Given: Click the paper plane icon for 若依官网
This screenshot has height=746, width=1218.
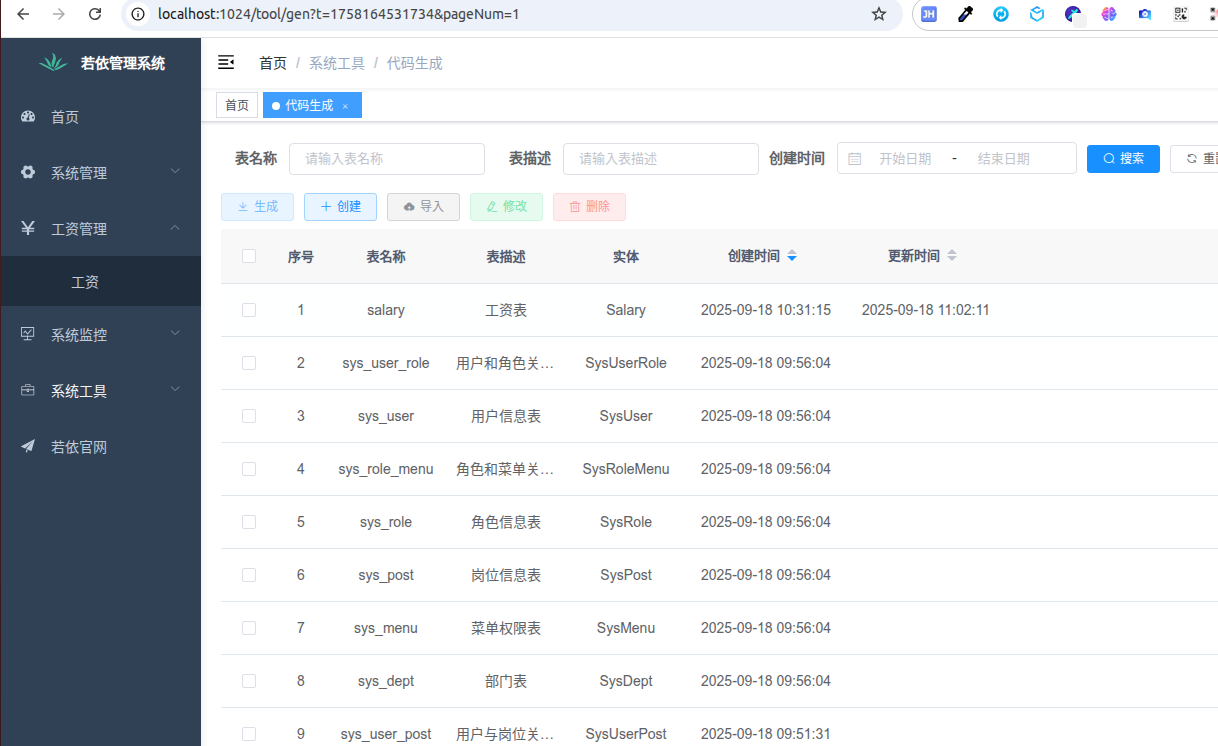Looking at the screenshot, I should pos(28,446).
